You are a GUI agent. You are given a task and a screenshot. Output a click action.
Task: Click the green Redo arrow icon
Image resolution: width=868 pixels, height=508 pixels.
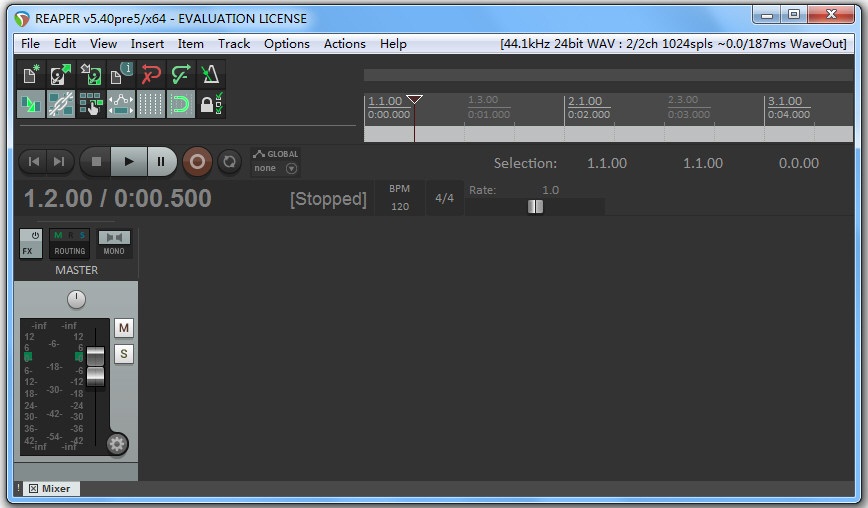(180, 74)
